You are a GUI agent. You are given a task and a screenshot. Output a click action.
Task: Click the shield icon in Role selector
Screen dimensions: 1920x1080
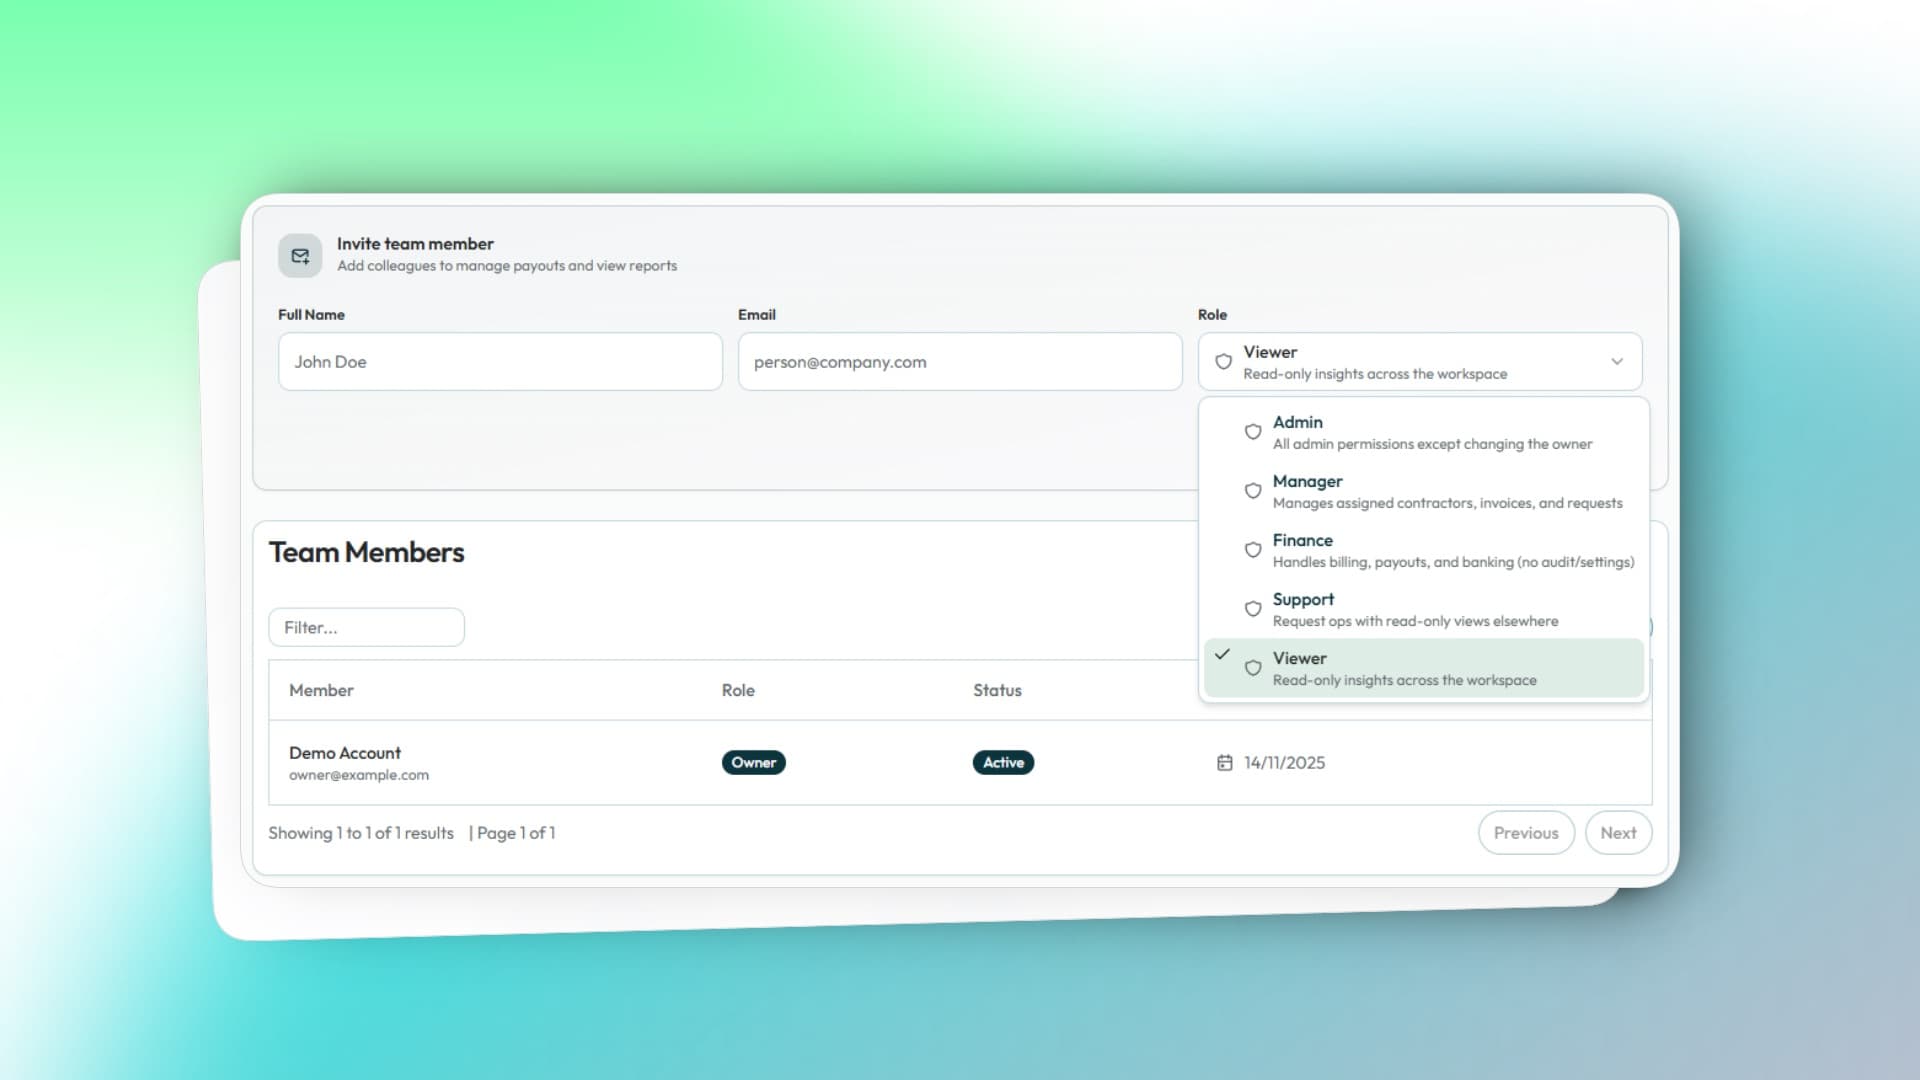(1223, 362)
